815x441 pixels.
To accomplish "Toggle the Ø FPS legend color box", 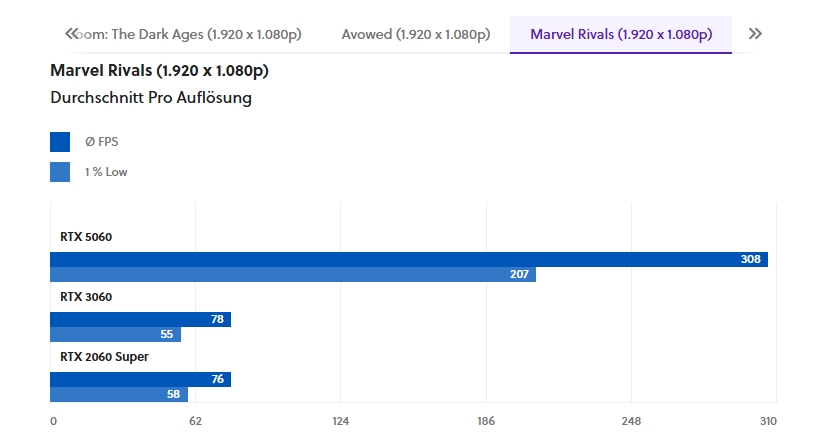I will tap(60, 142).
